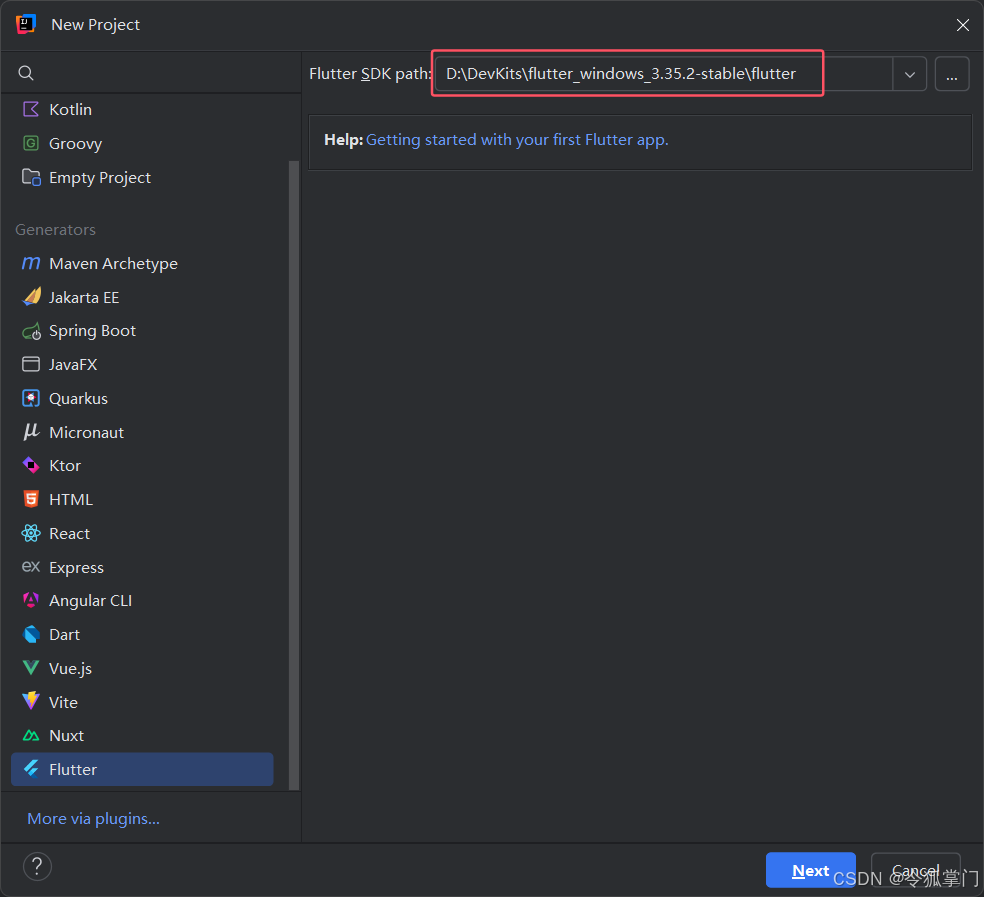Screen dimensions: 984x897
Task: Click the generator list vertical scrollbar
Action: click(294, 475)
